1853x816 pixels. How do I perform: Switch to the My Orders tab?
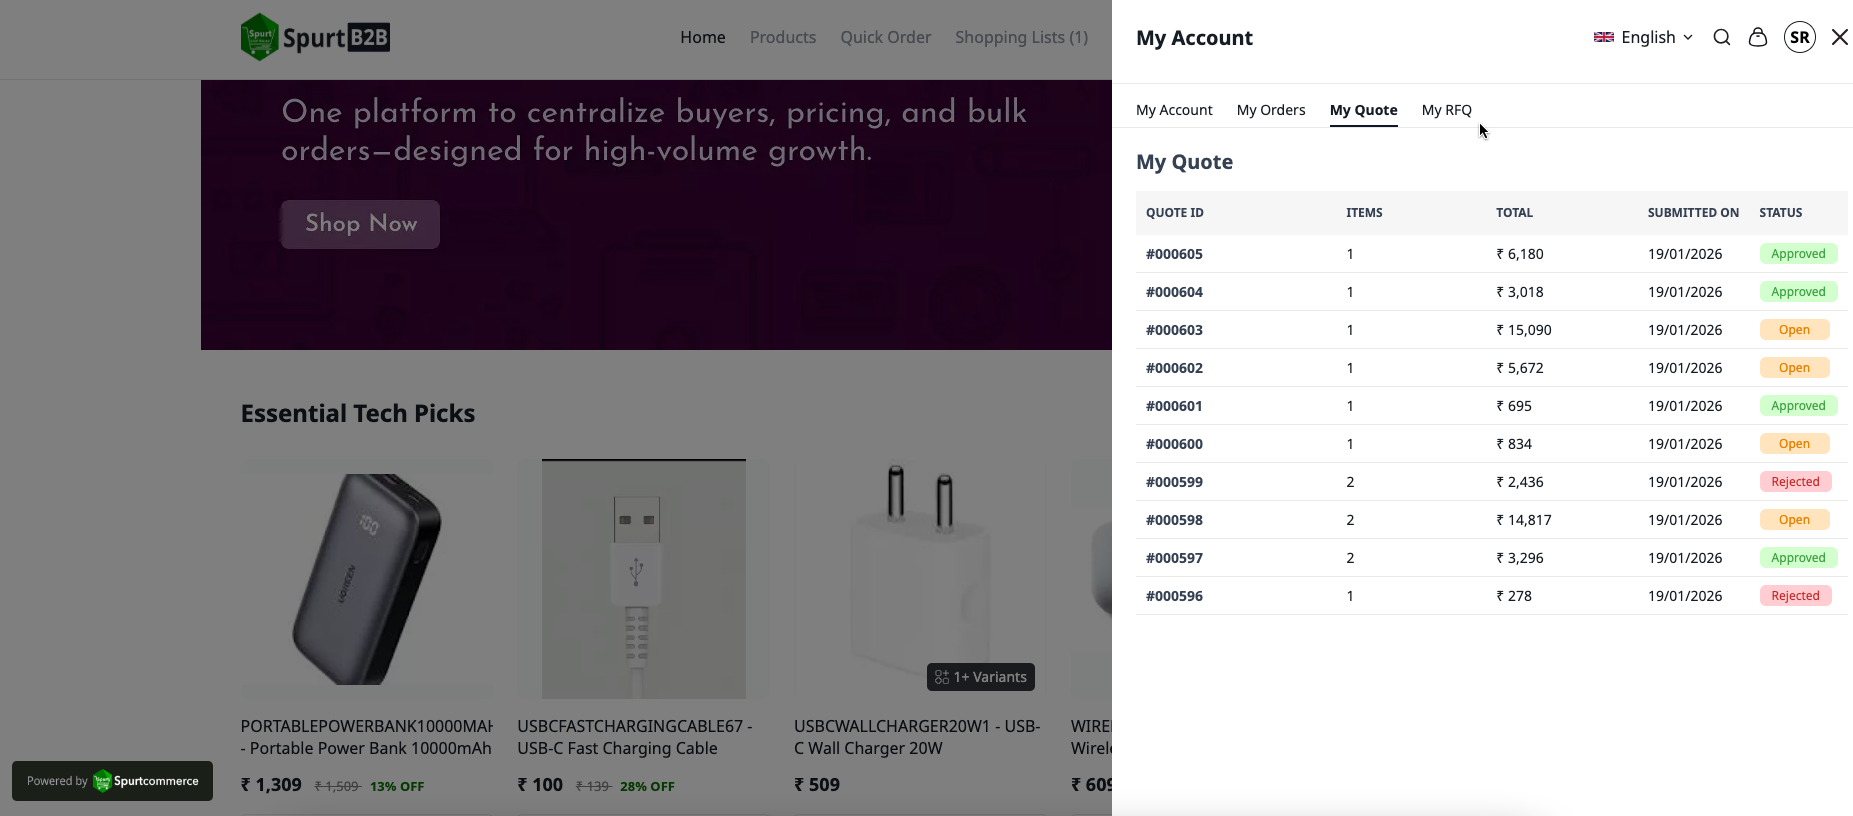(x=1270, y=110)
